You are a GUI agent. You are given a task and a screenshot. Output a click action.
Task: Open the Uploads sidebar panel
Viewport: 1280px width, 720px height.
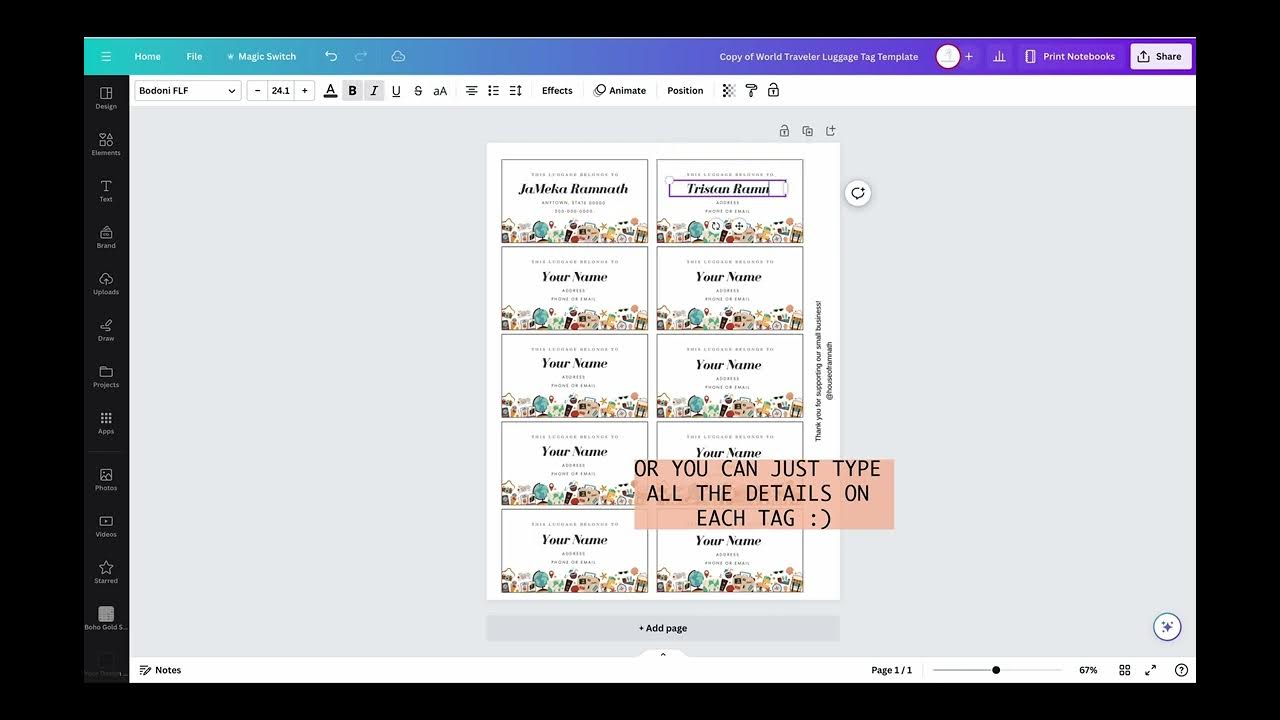tap(106, 284)
